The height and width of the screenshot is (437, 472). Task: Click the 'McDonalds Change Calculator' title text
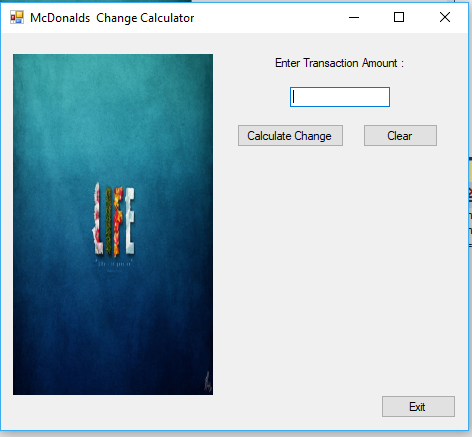112,18
